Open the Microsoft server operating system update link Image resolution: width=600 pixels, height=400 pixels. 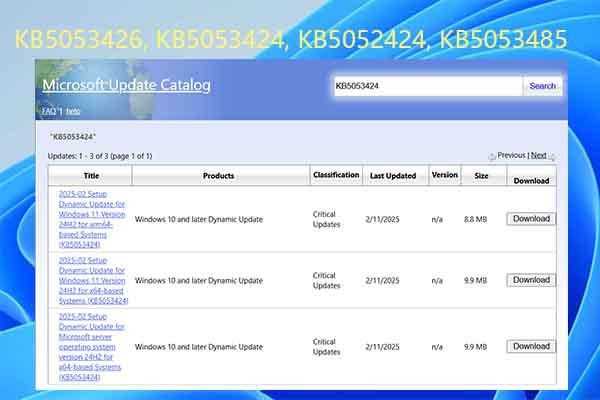(x=92, y=346)
